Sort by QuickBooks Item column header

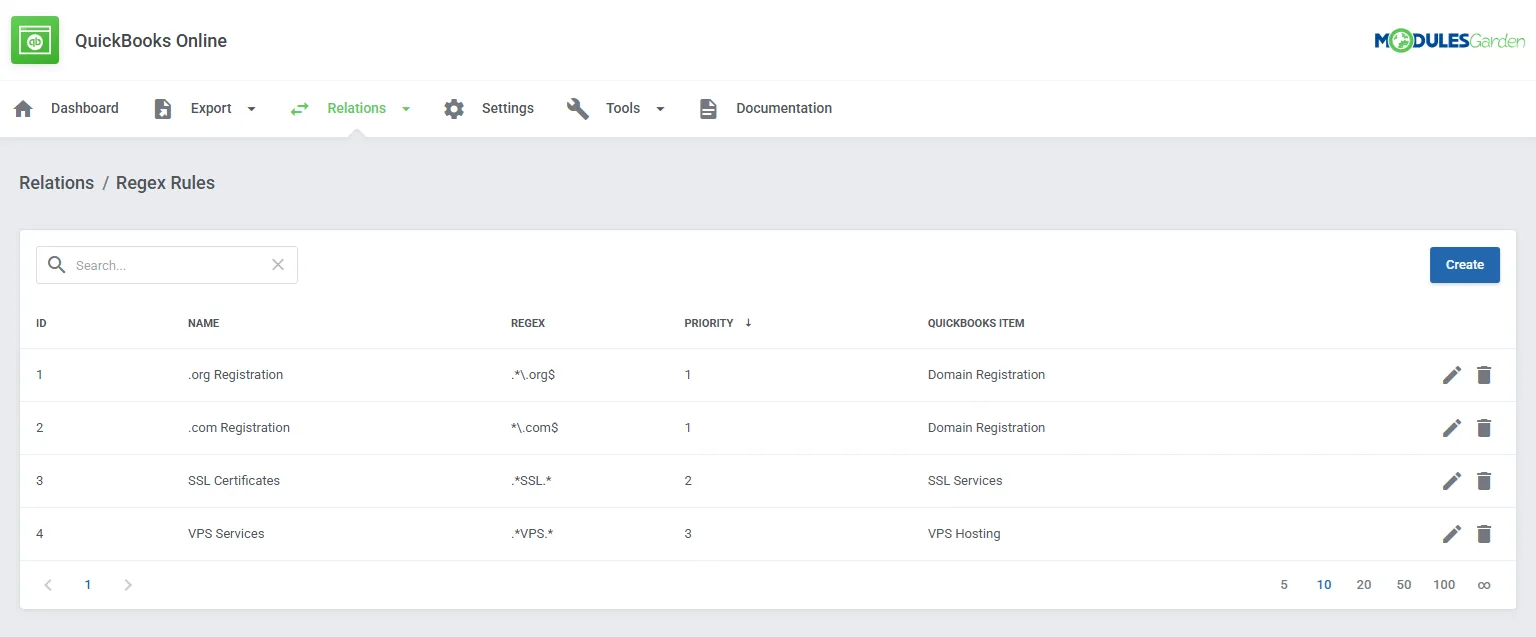pyautogui.click(x=976, y=323)
